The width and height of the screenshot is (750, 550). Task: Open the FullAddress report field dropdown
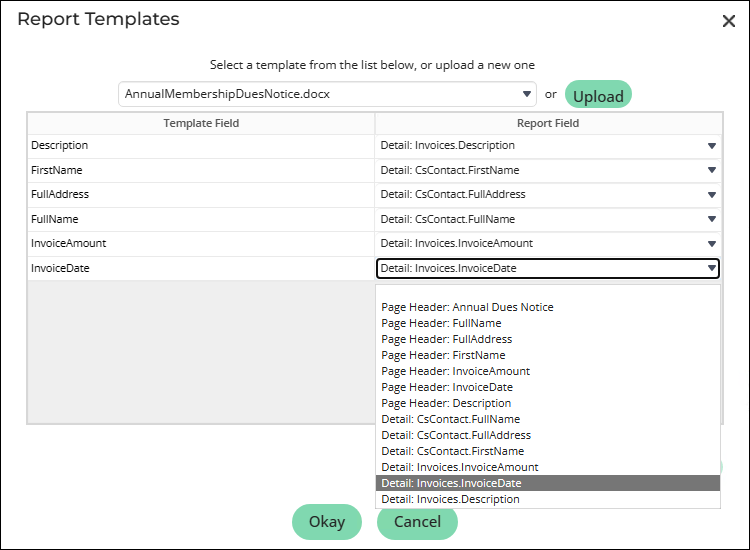point(548,195)
